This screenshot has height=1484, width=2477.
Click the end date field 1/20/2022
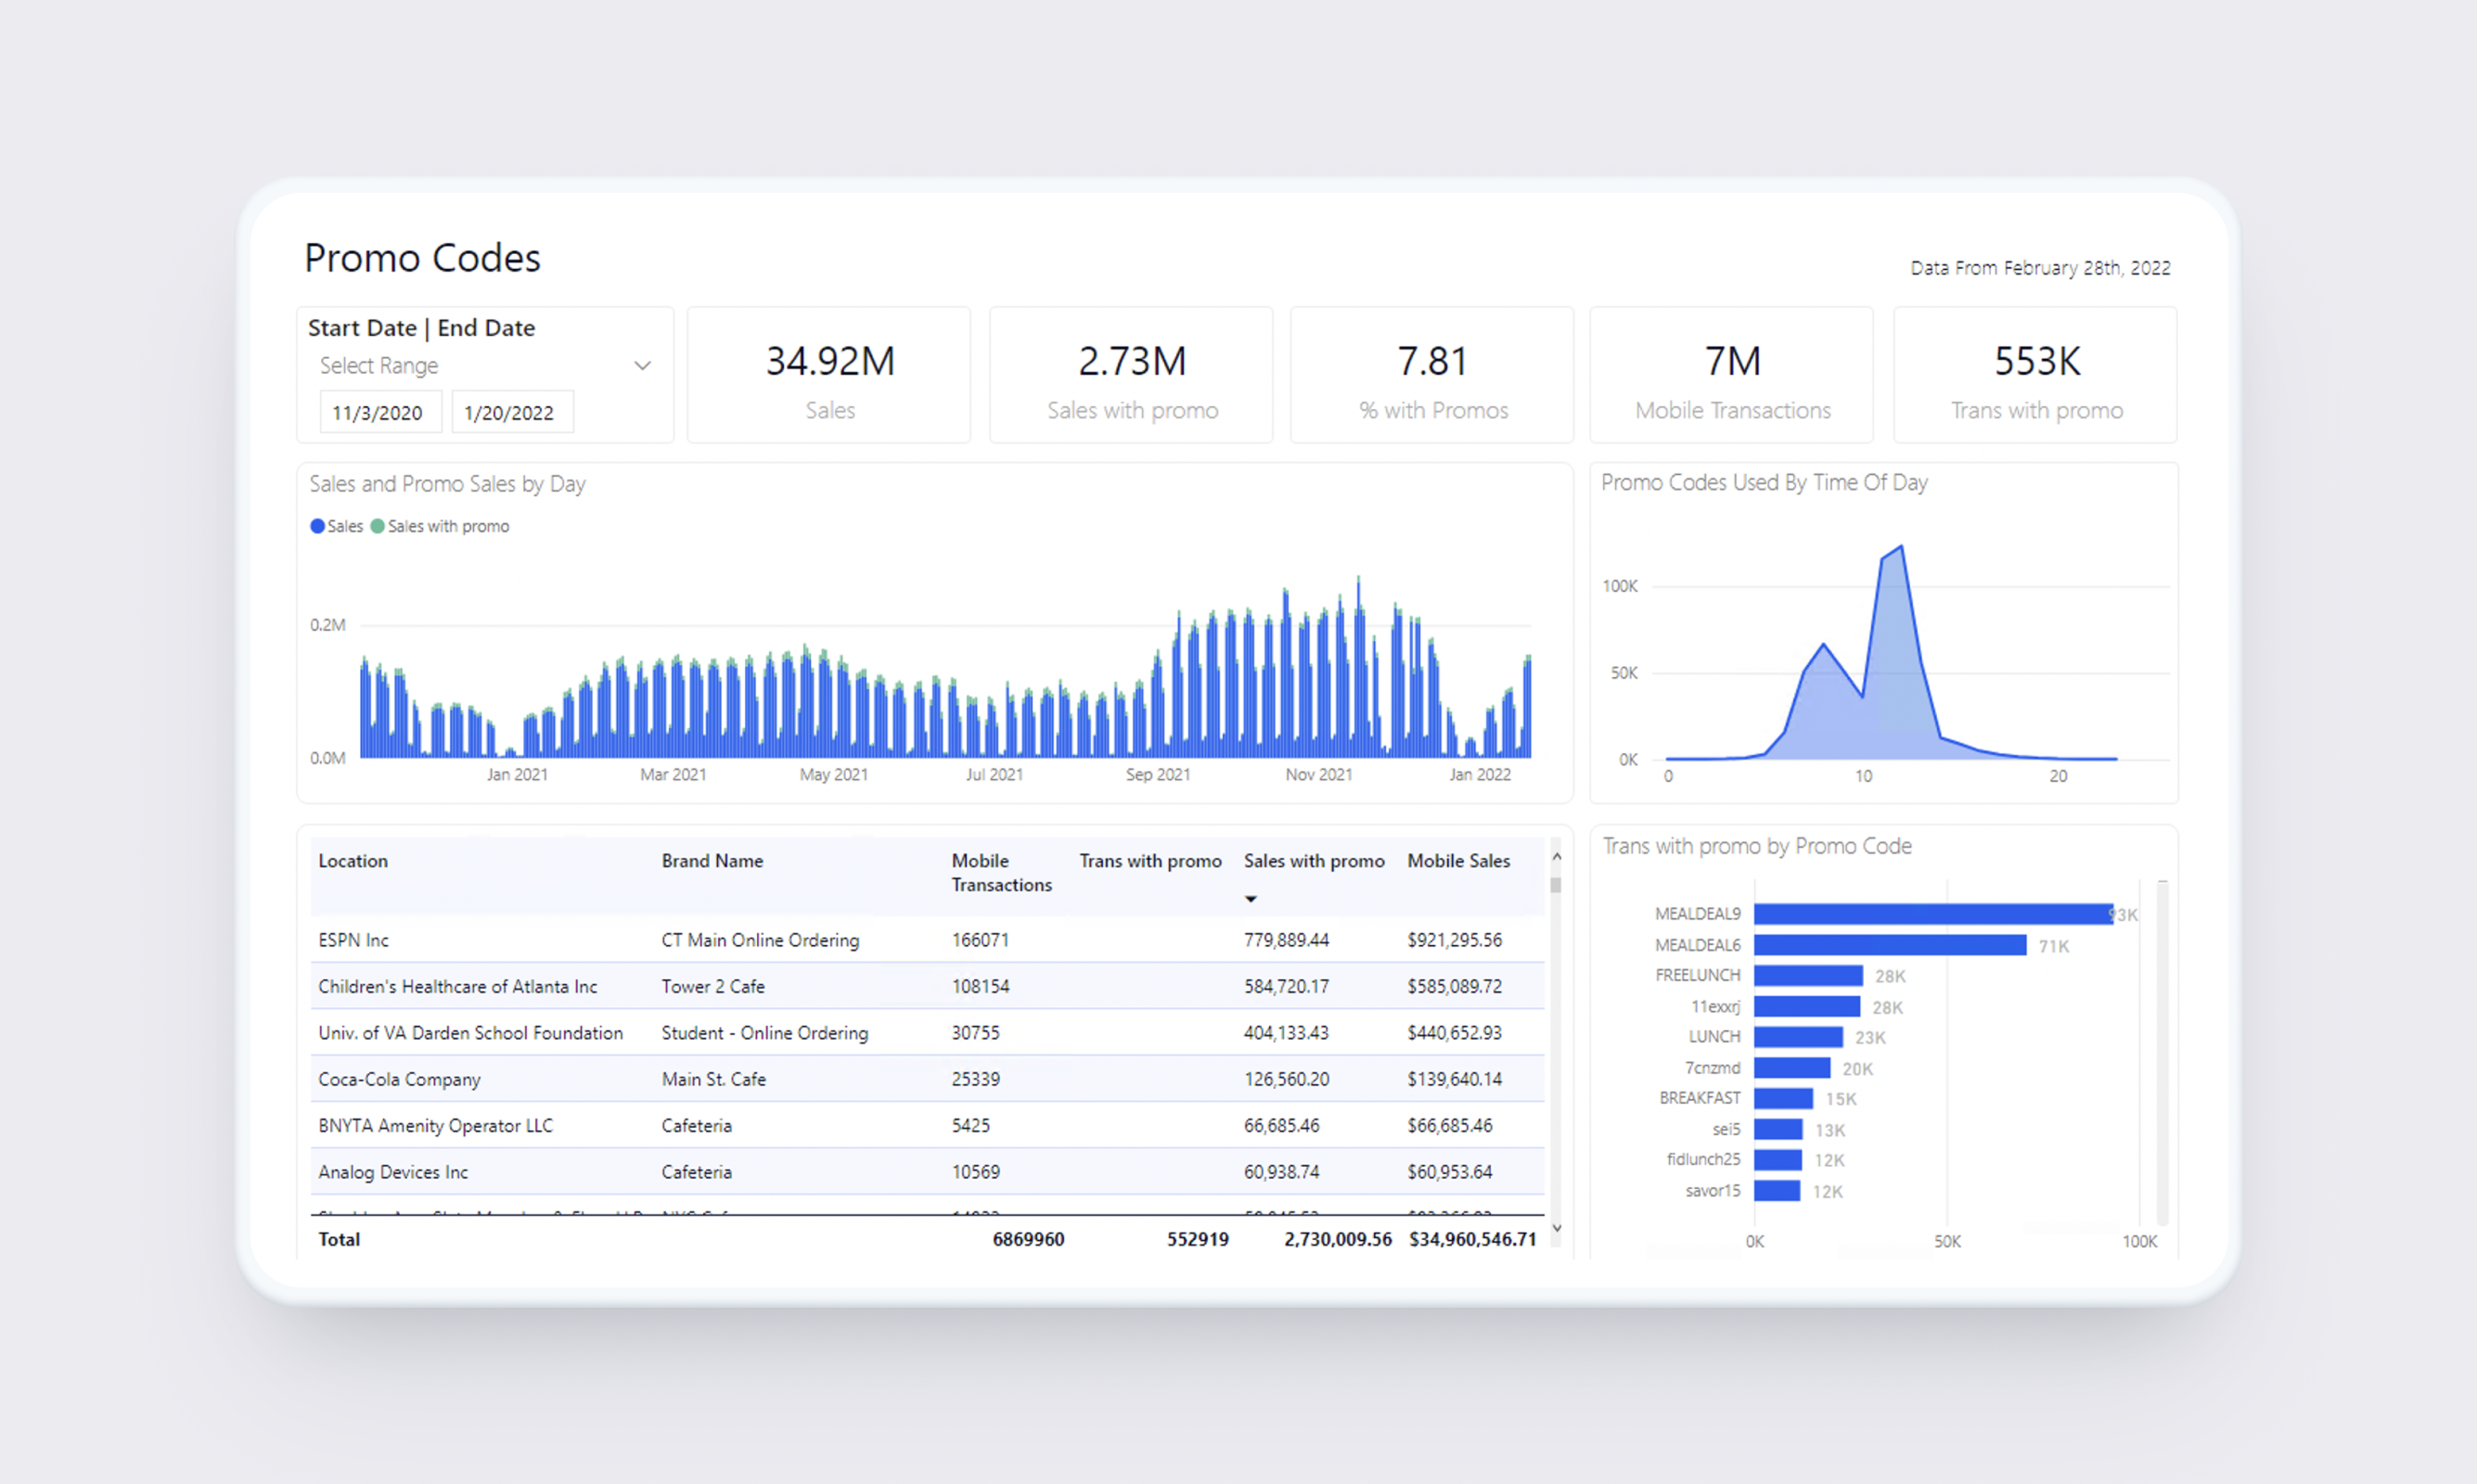[x=510, y=413]
